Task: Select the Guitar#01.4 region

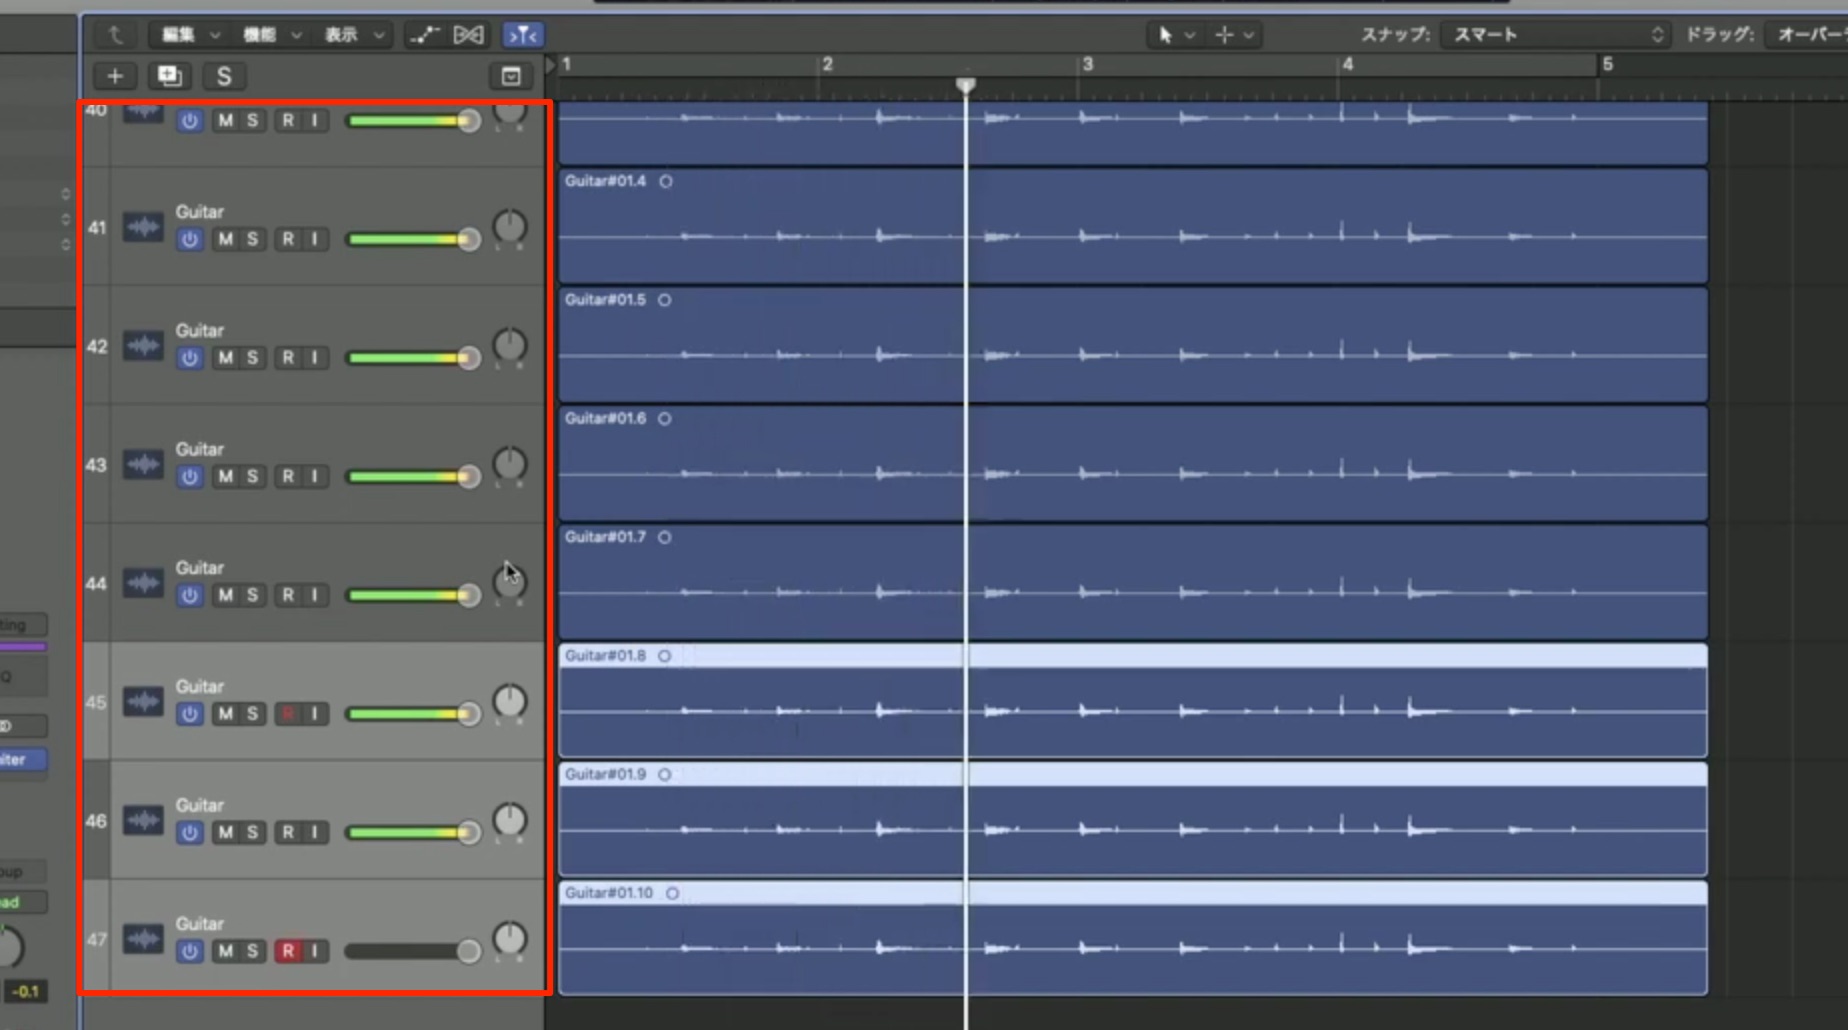Action: [1132, 227]
